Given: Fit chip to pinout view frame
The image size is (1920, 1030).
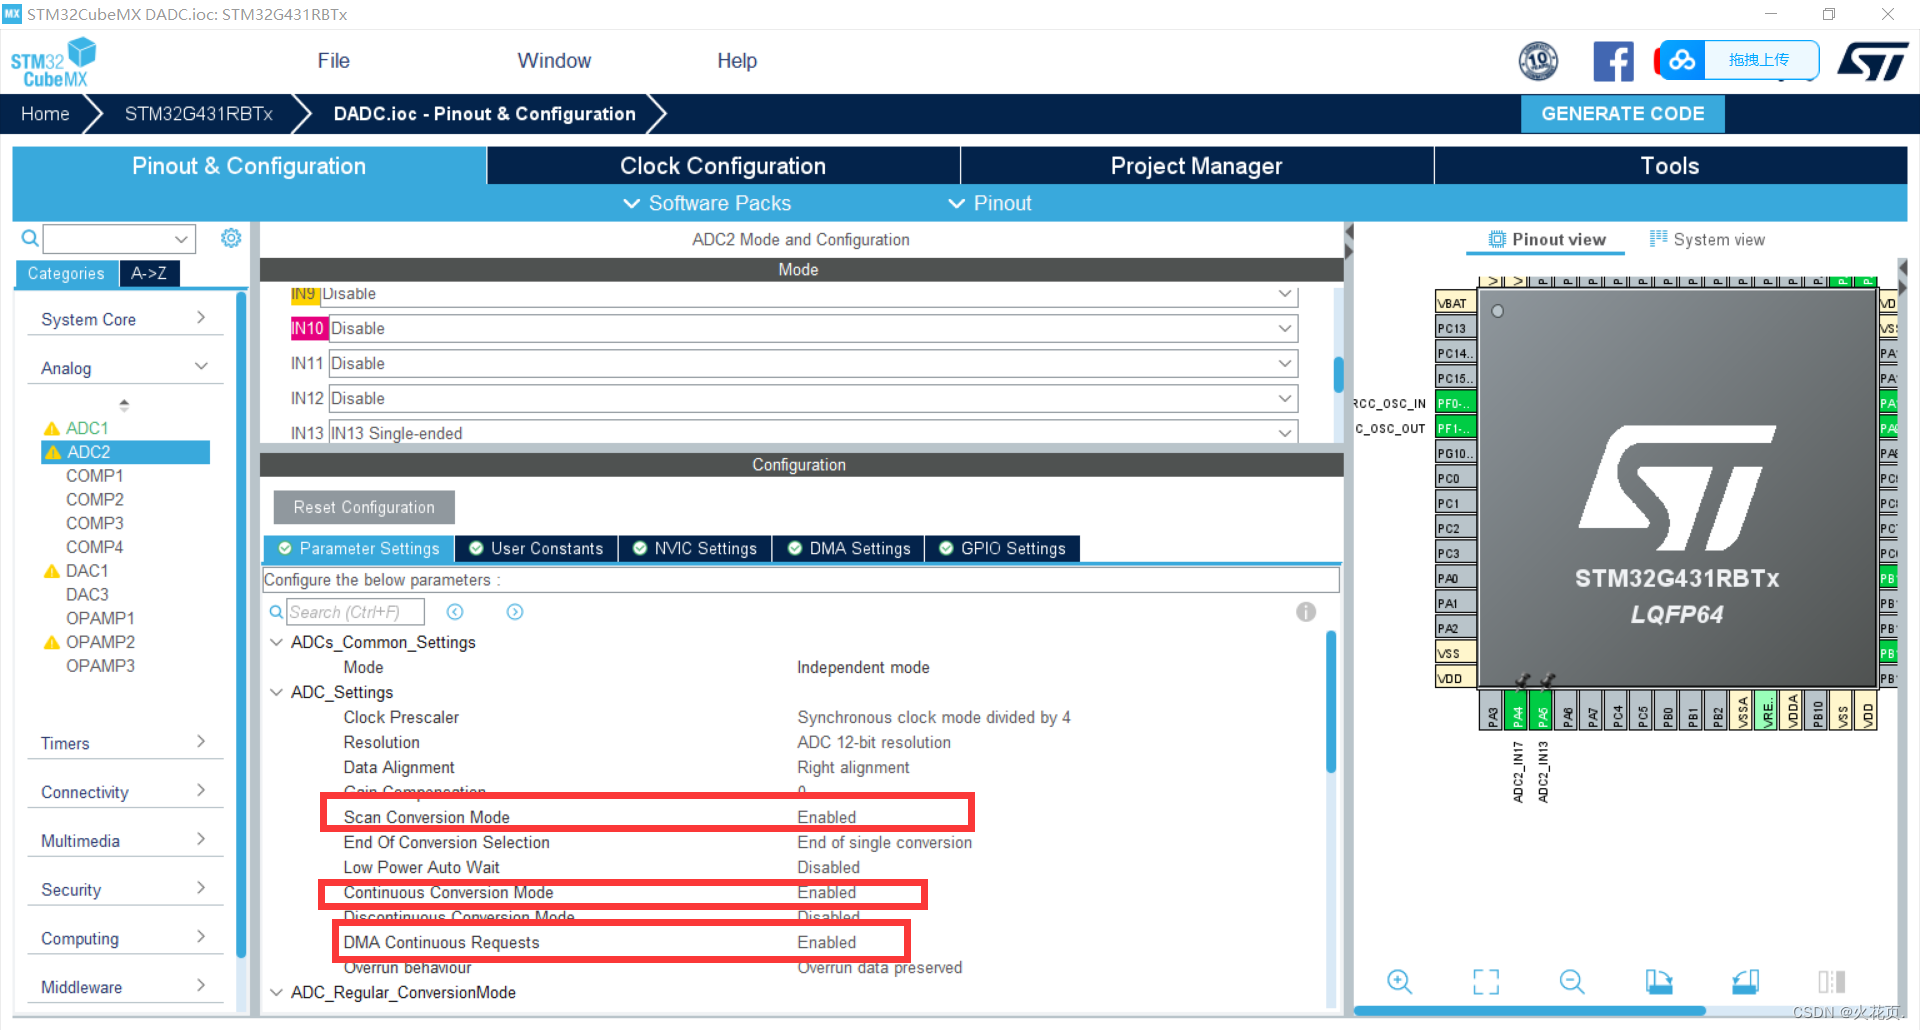Looking at the screenshot, I should [1486, 982].
